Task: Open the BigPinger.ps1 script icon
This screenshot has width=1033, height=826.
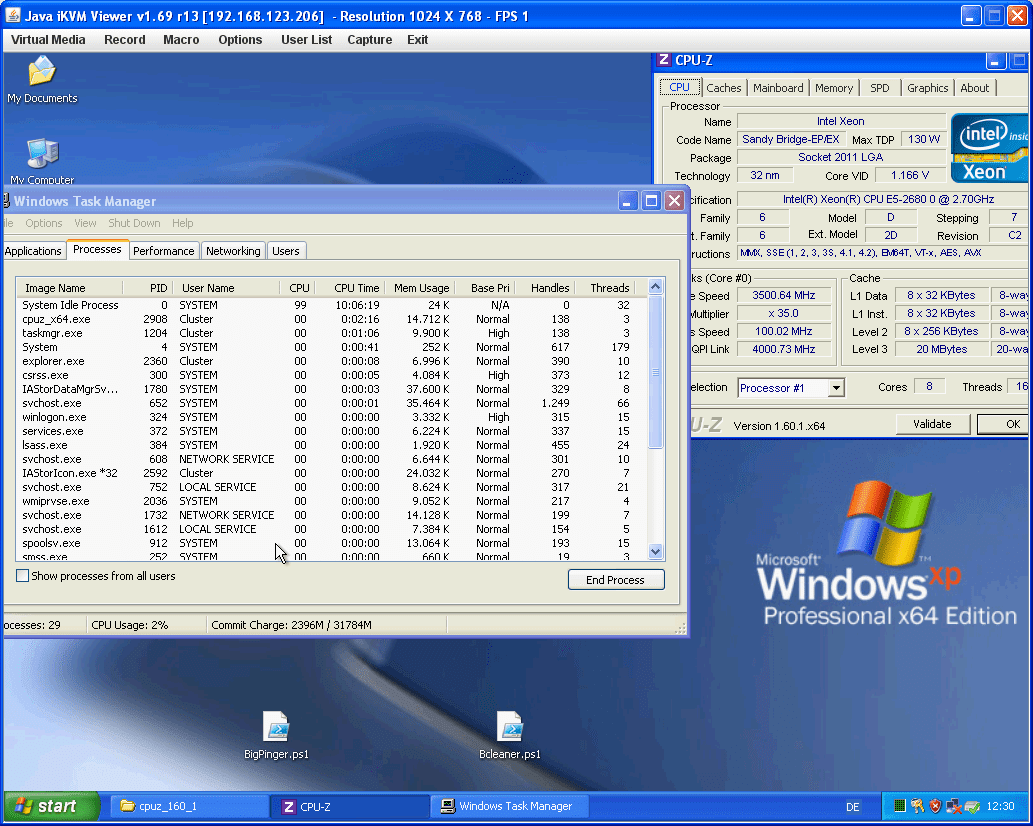Action: point(276,728)
